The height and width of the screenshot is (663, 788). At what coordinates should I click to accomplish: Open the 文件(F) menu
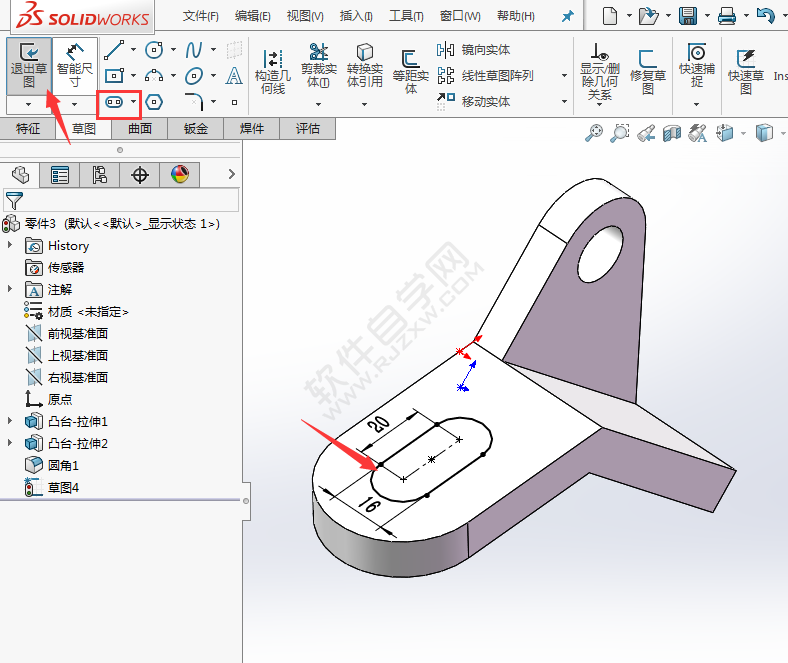(x=201, y=16)
